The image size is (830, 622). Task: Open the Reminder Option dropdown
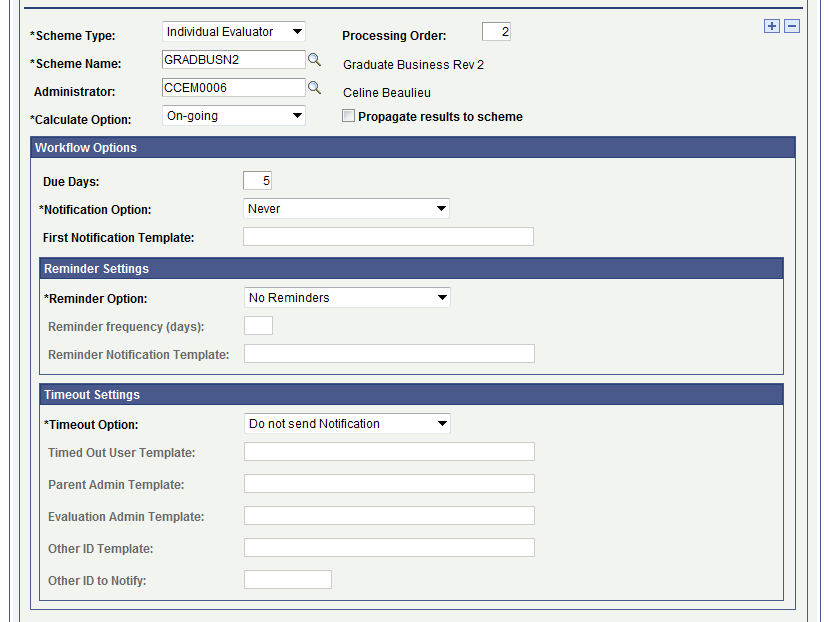click(347, 297)
